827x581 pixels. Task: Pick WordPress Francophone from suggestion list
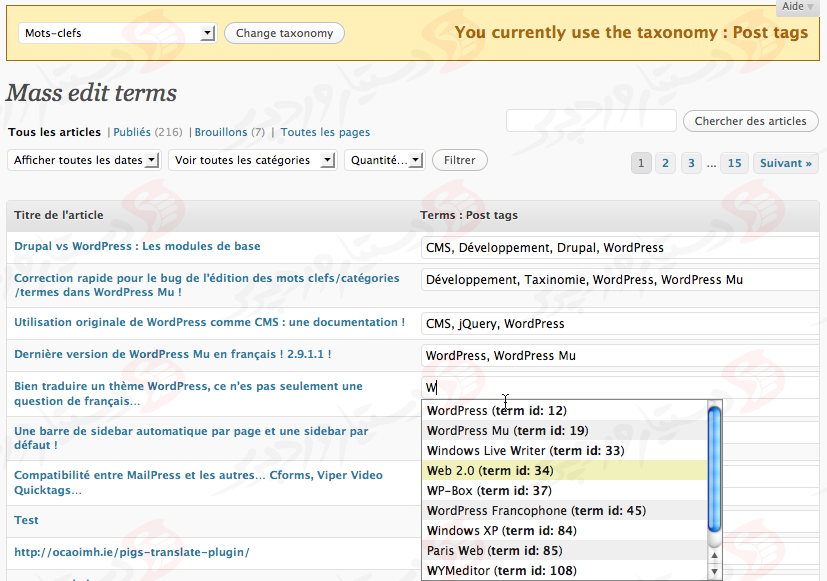point(536,510)
